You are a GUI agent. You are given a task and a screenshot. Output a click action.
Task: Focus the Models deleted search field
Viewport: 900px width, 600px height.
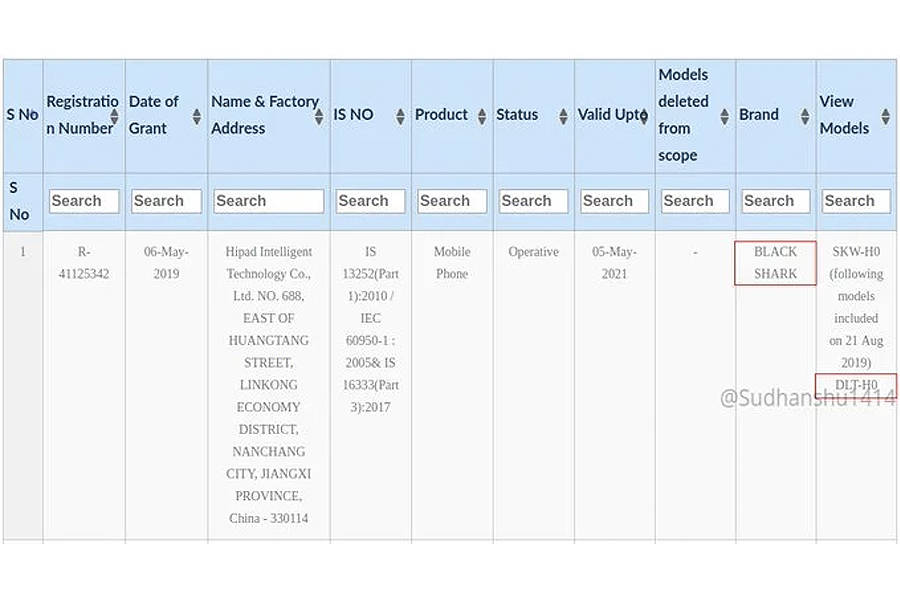(x=695, y=201)
